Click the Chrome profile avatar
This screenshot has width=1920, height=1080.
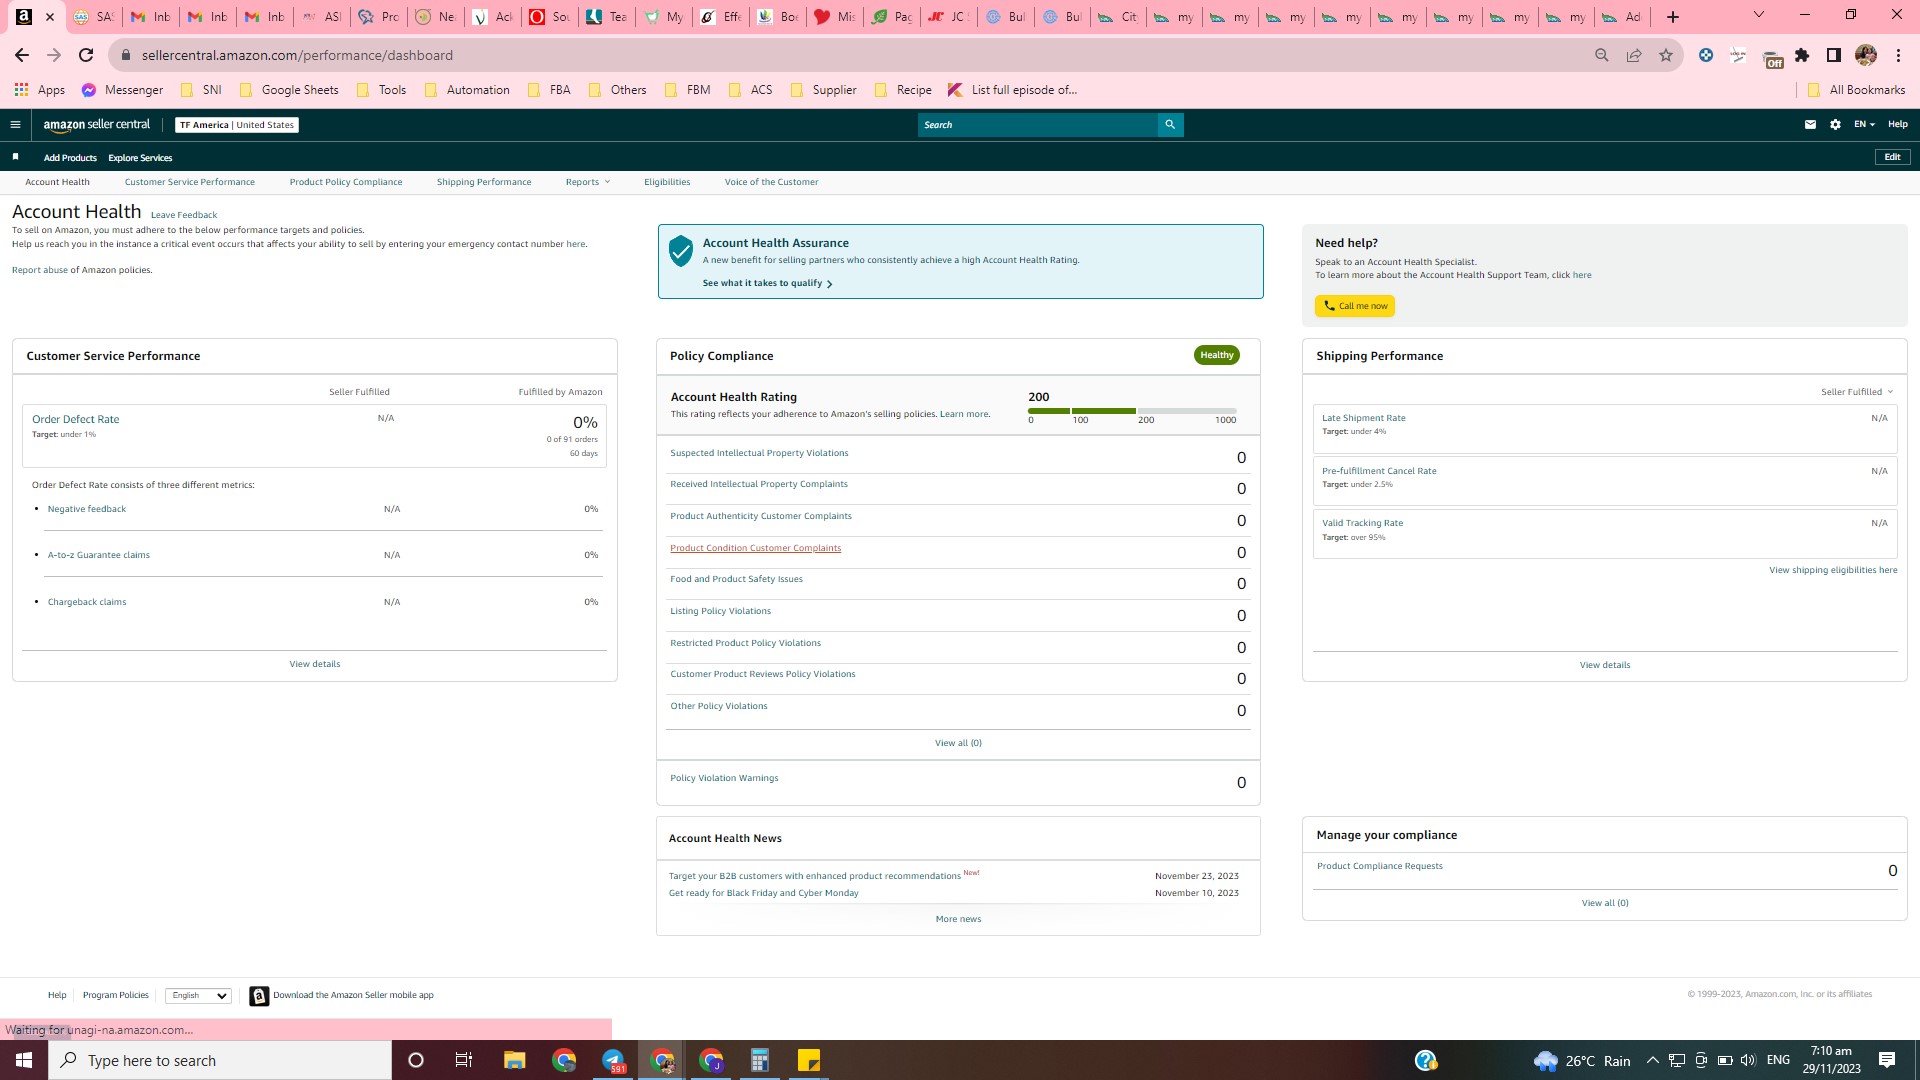pyautogui.click(x=1866, y=55)
